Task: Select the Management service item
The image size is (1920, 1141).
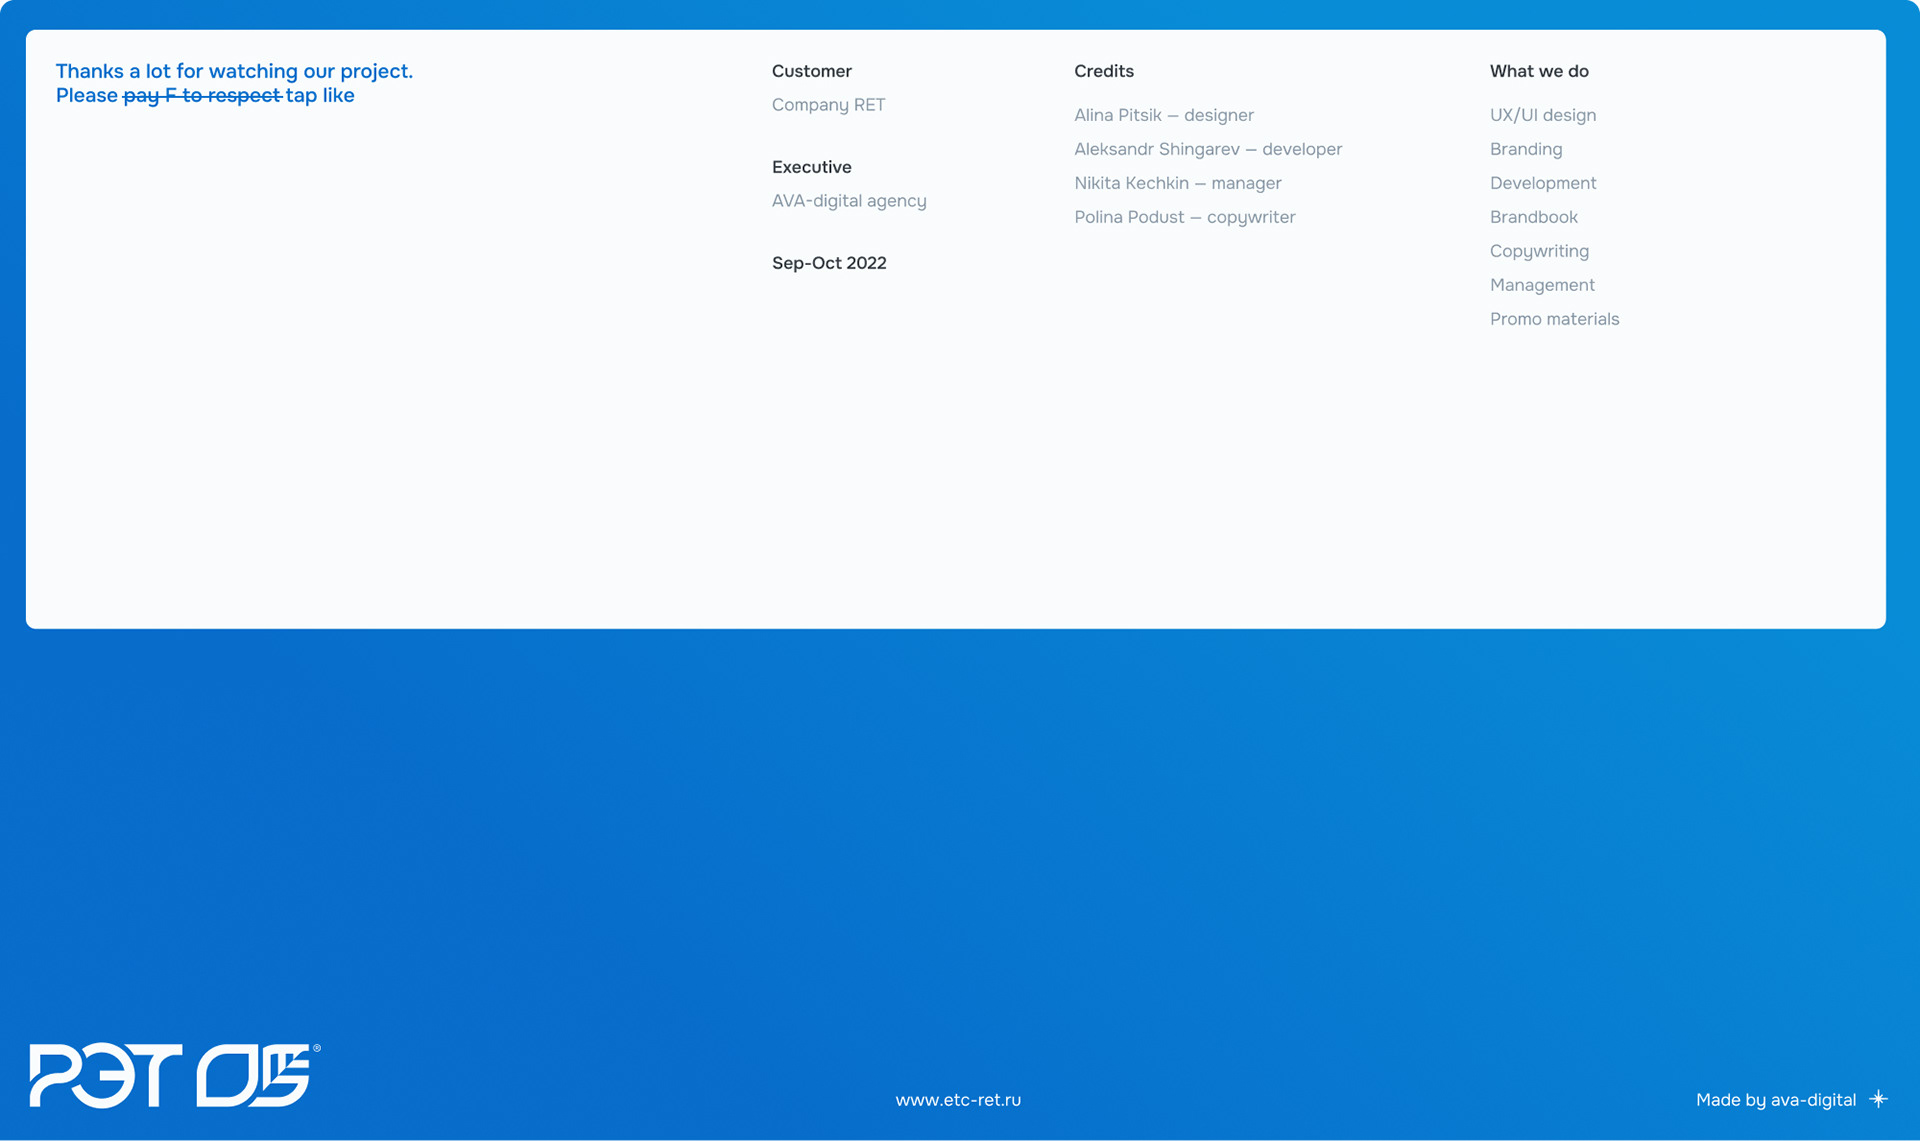Action: 1541,285
